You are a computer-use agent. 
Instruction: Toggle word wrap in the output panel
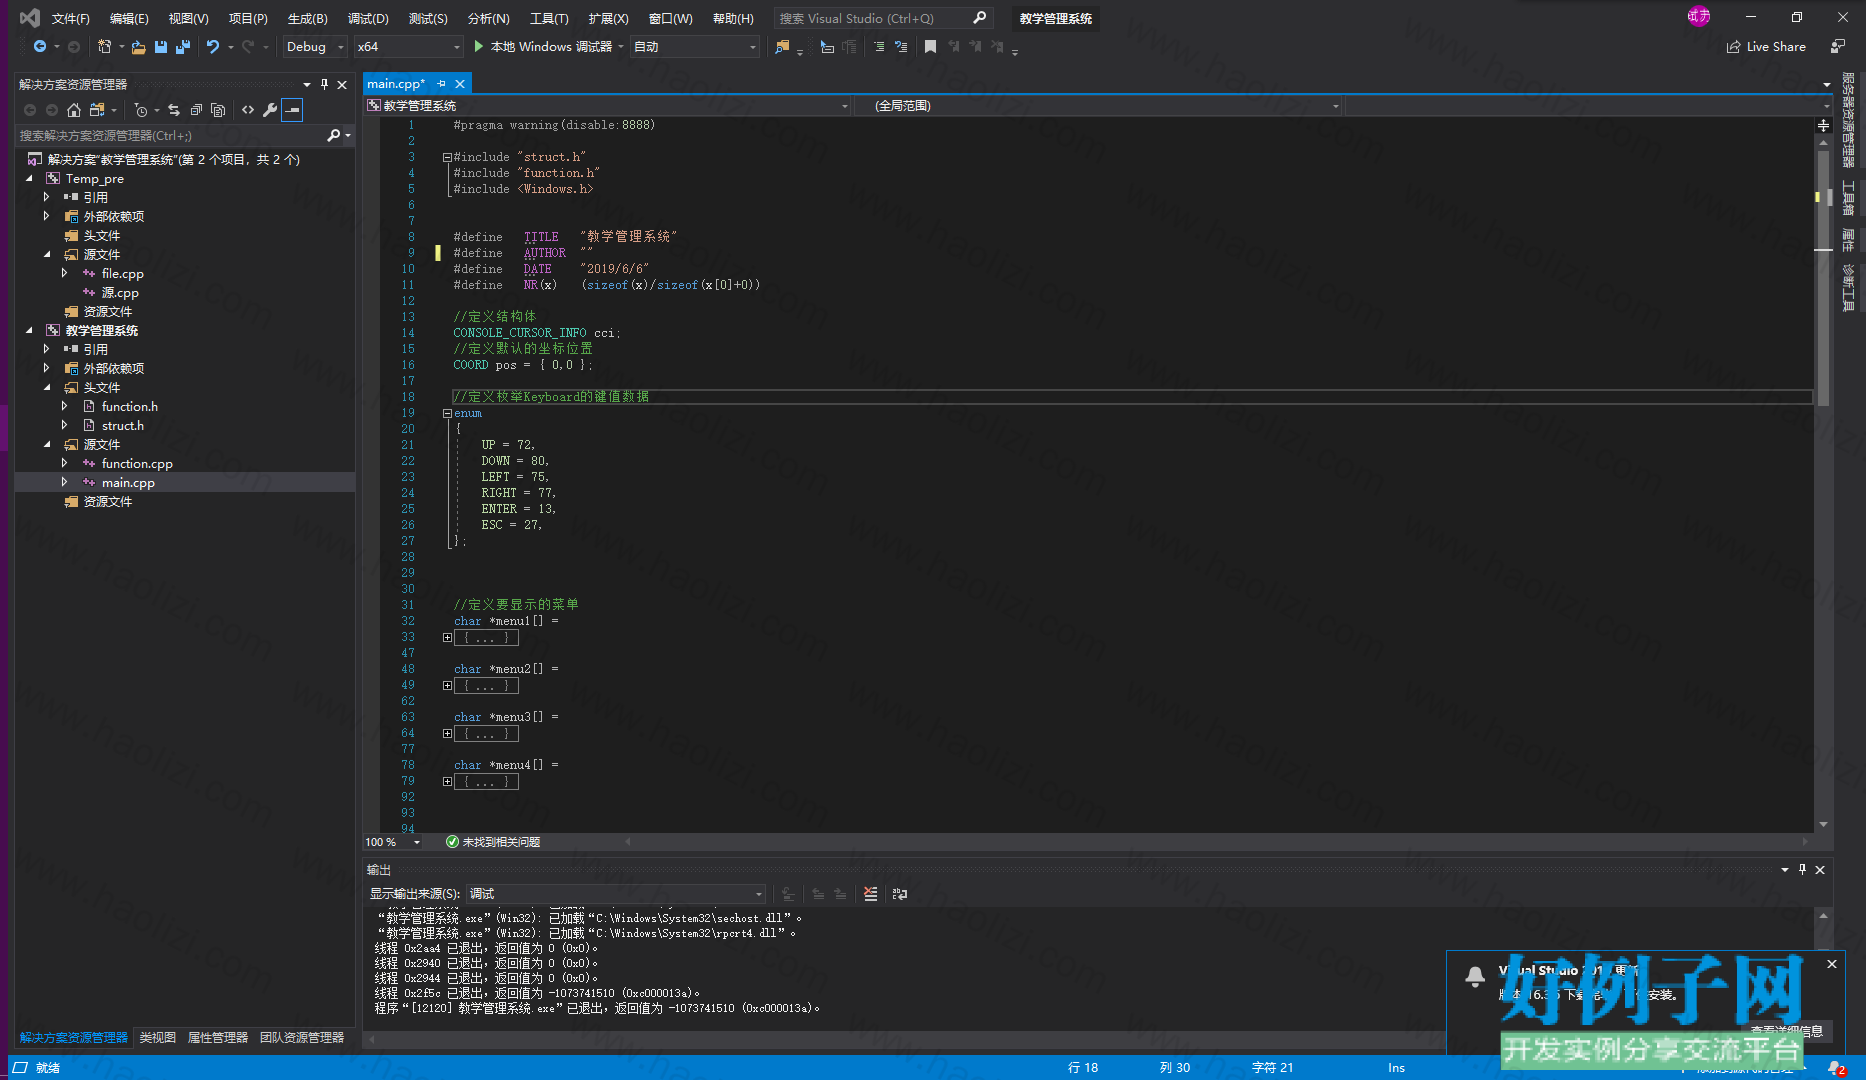pyautogui.click(x=900, y=894)
